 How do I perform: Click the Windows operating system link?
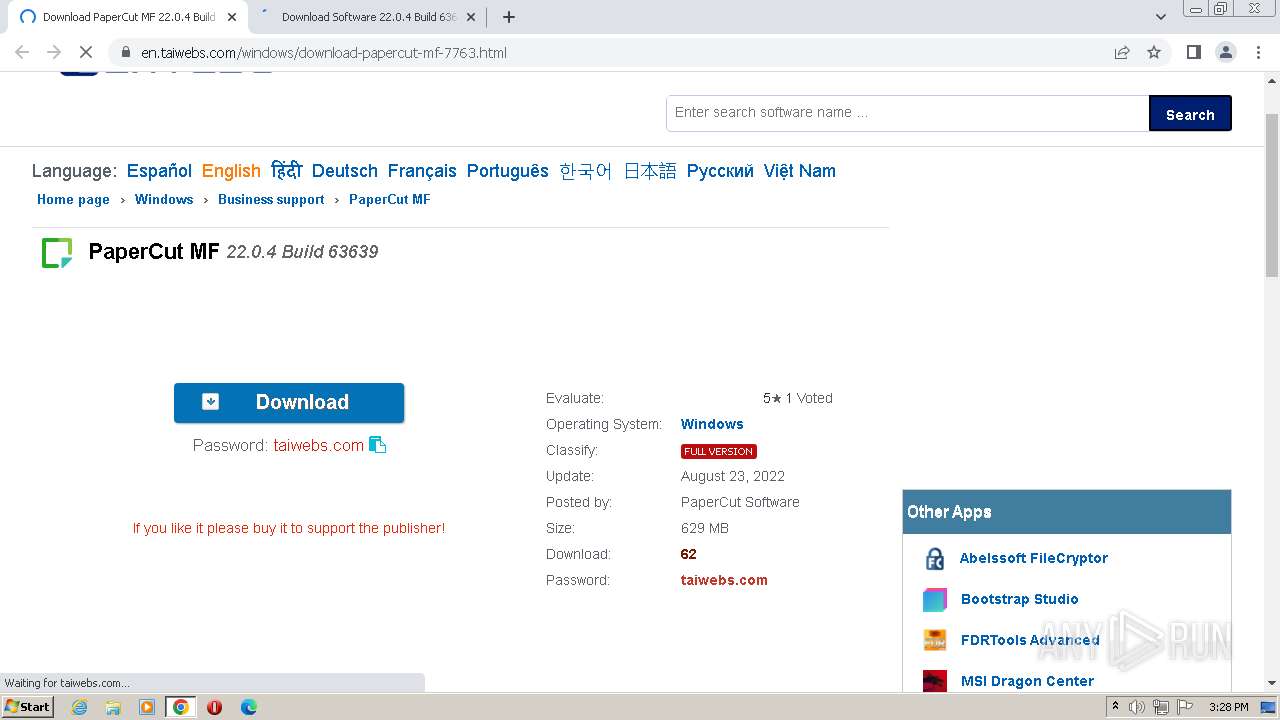coord(712,424)
